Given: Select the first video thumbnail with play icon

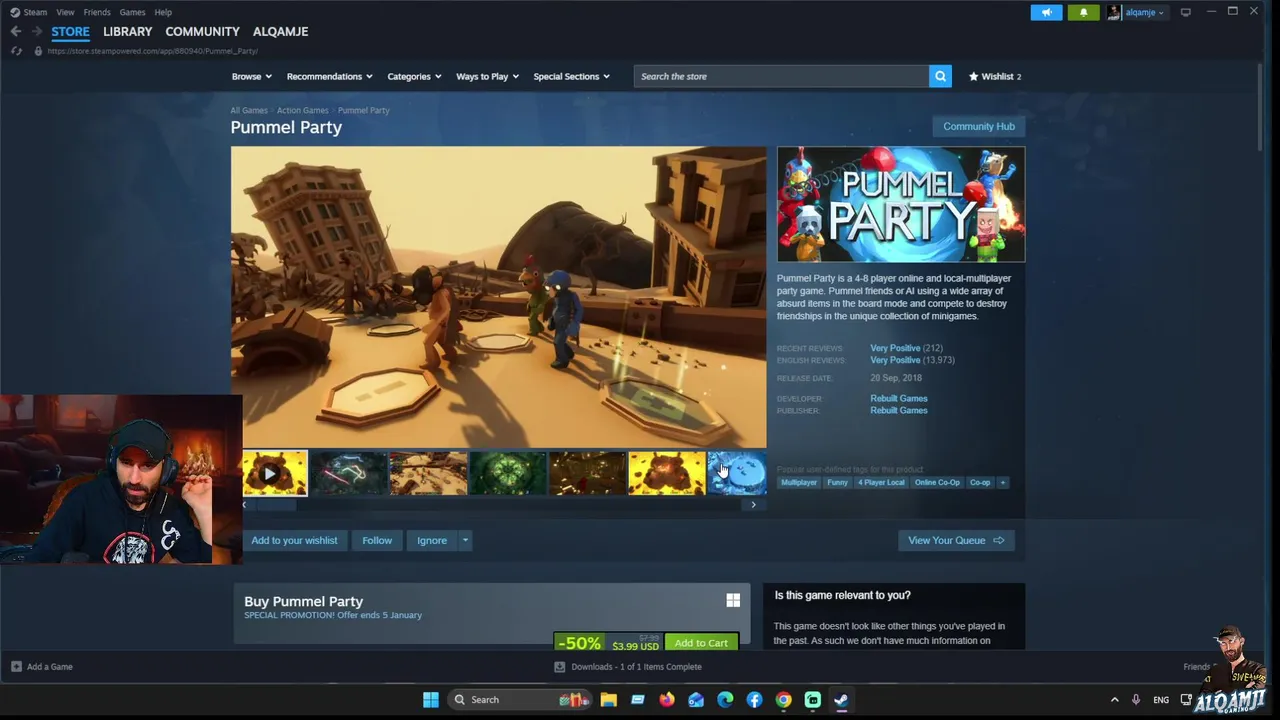Looking at the screenshot, I should coord(275,473).
